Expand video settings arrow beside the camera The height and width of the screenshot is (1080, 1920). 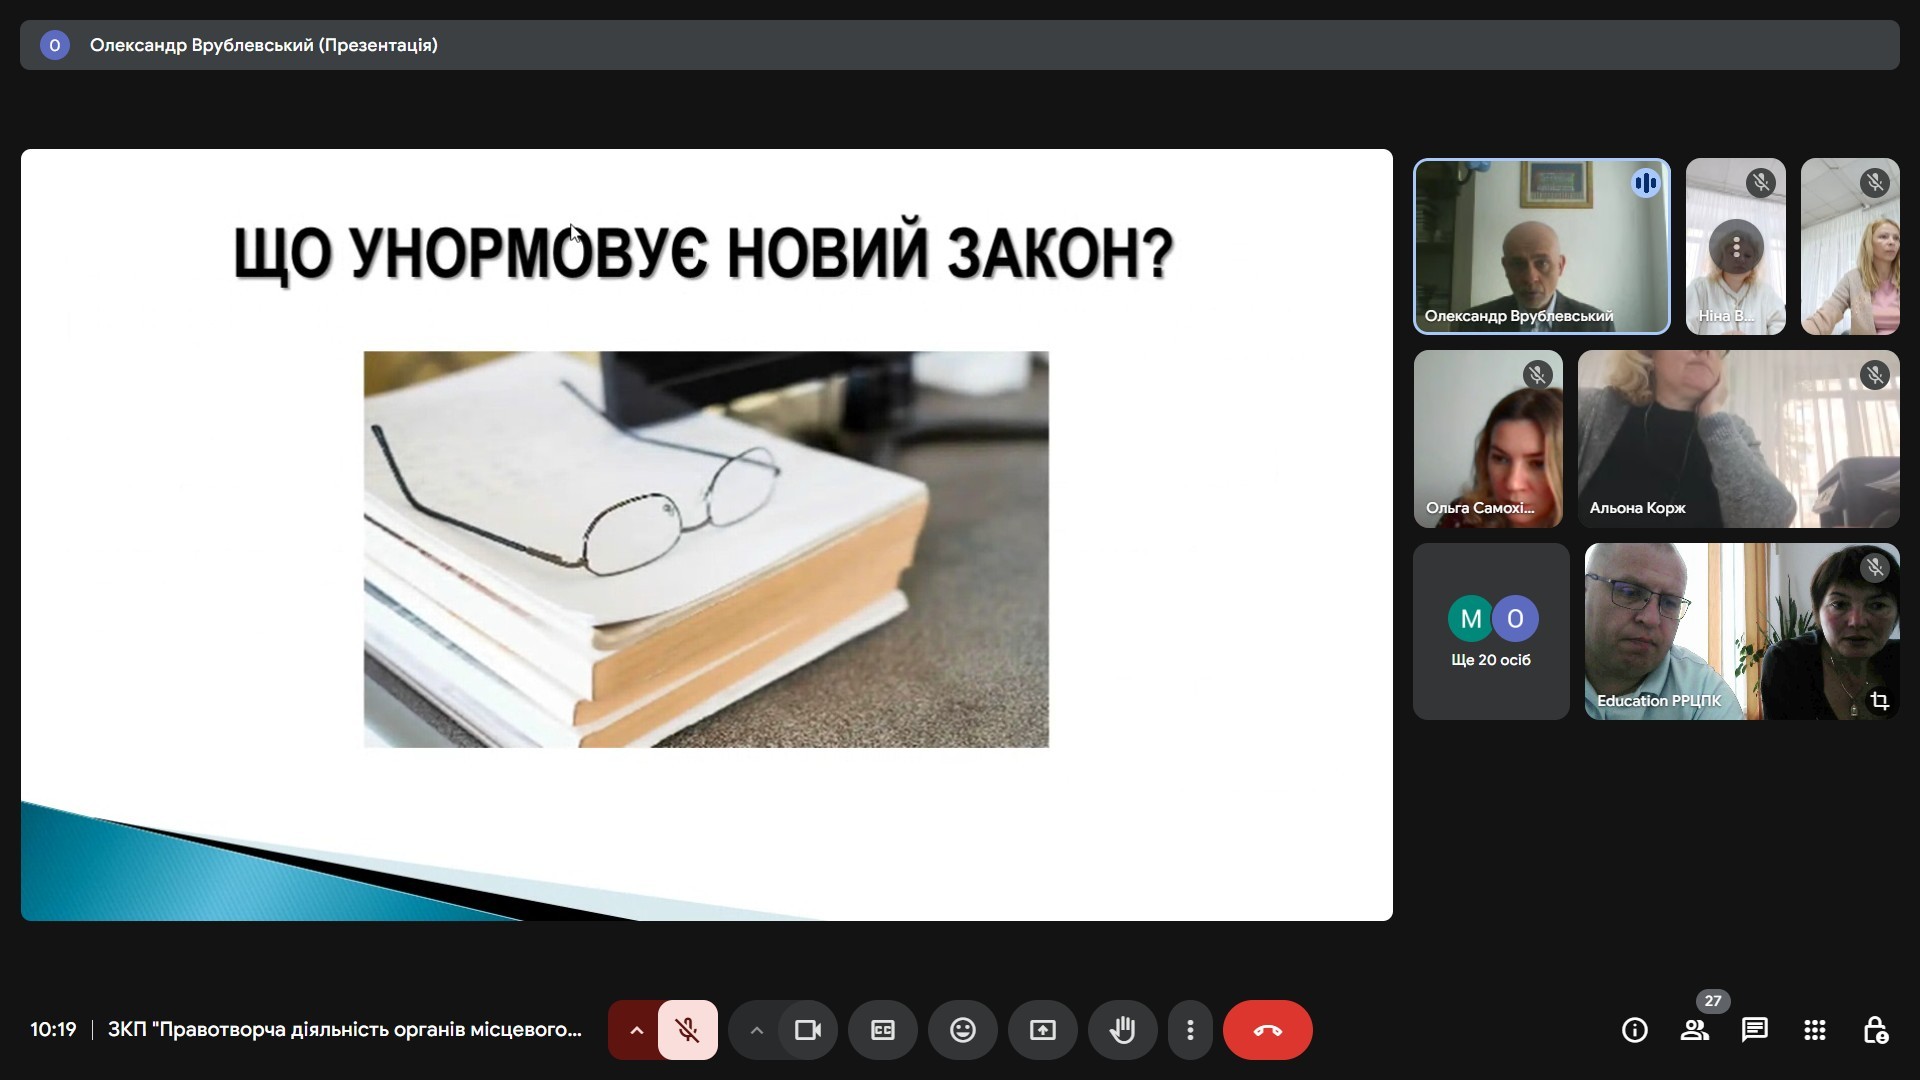coord(757,1030)
